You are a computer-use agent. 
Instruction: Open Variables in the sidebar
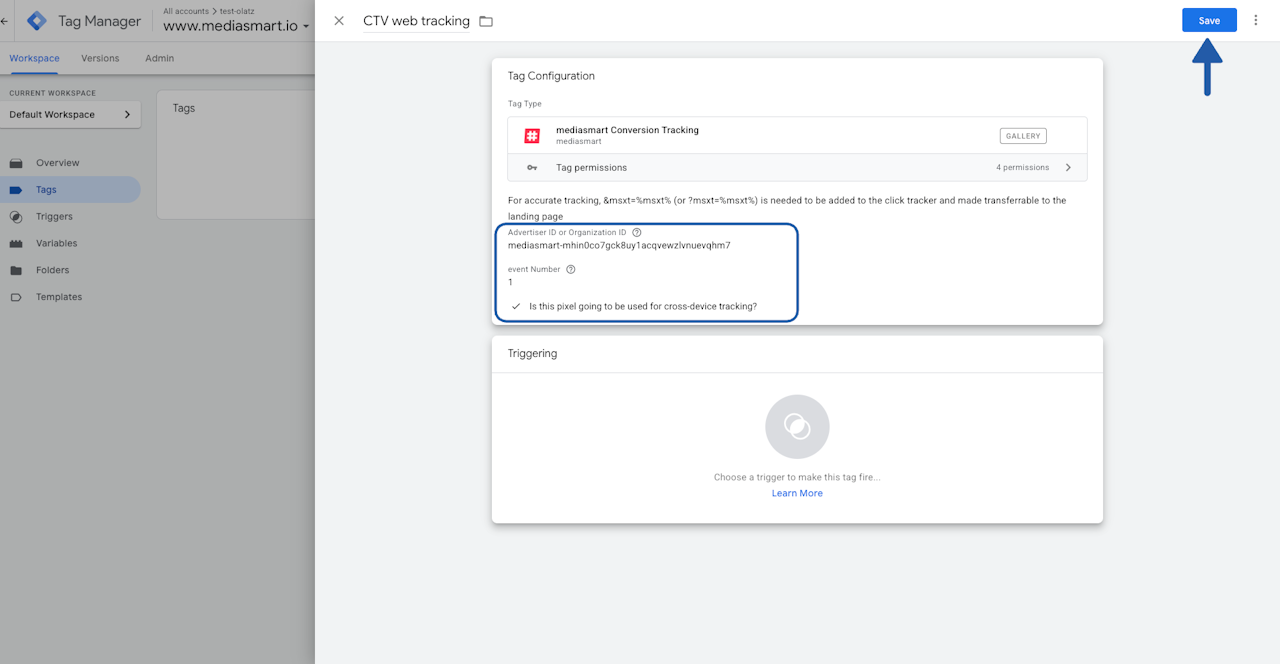click(56, 244)
